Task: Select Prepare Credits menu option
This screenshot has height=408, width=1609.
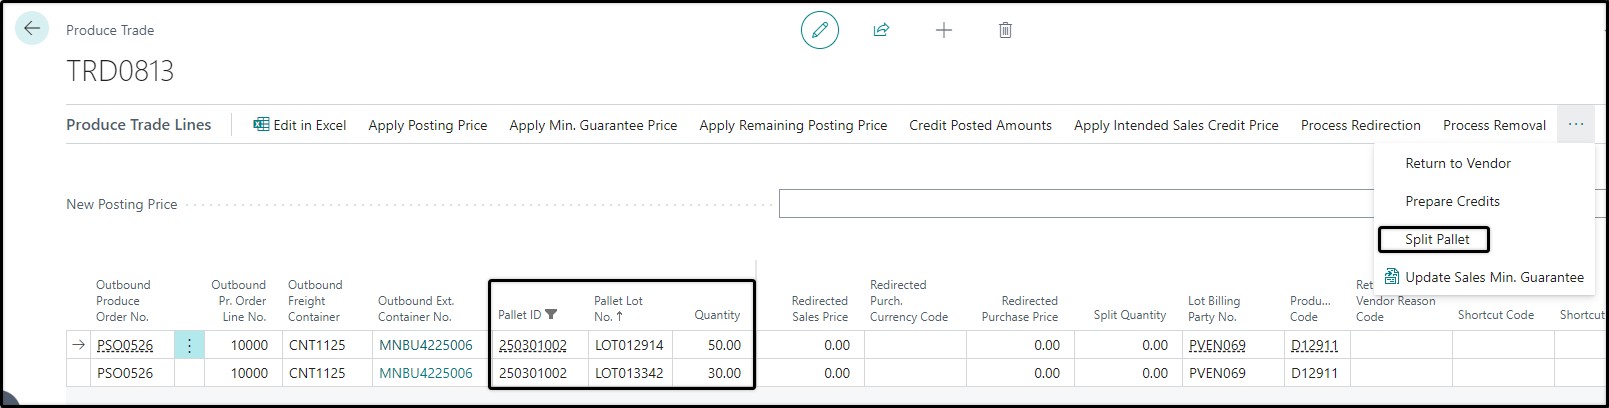Action: [1452, 201]
